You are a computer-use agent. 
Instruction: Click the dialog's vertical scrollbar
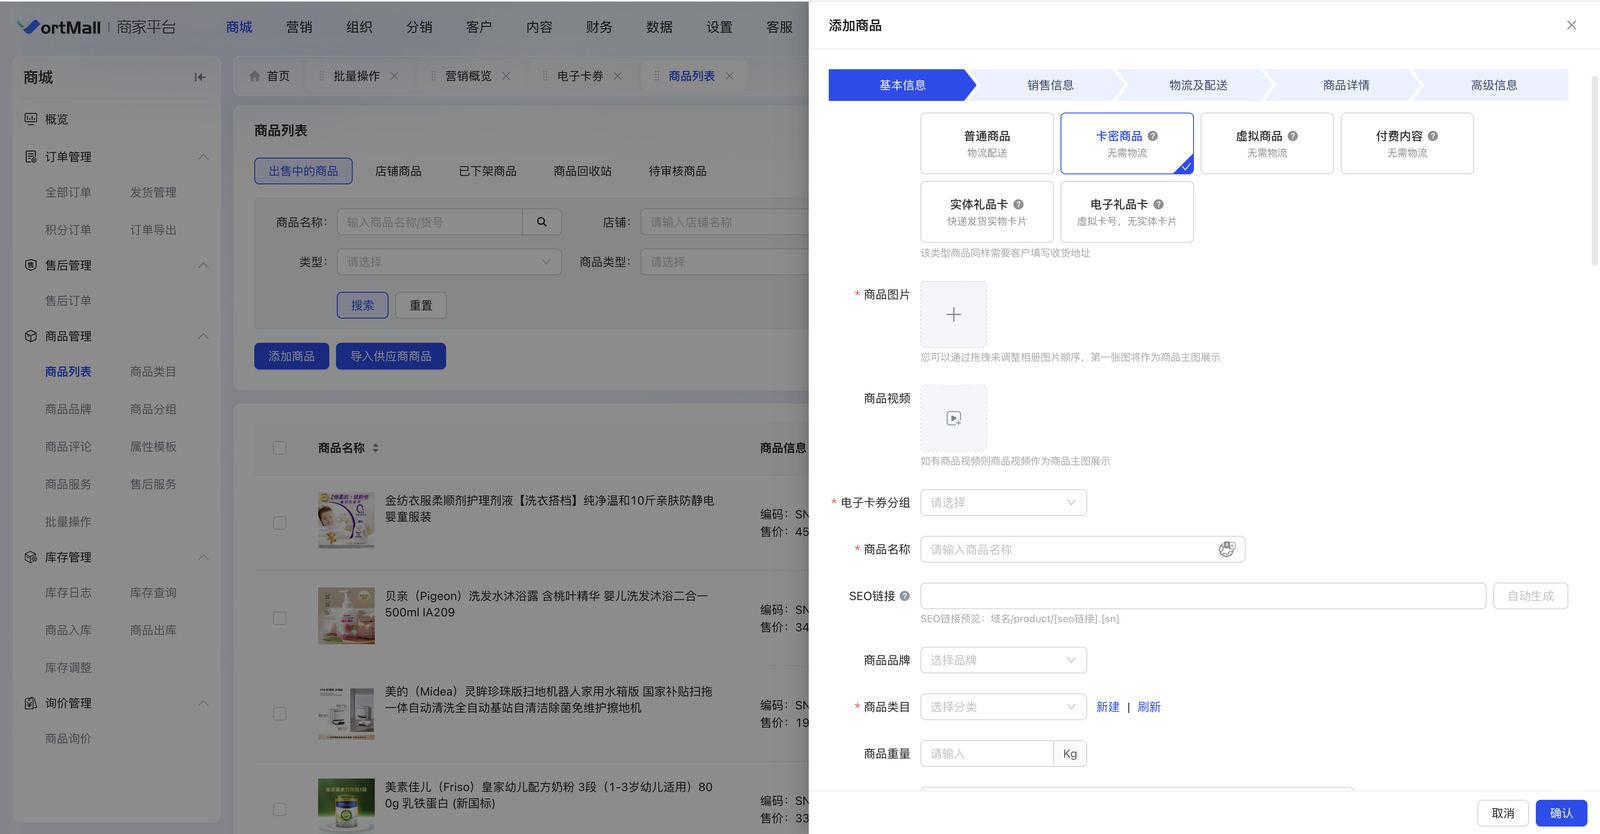click(1594, 170)
